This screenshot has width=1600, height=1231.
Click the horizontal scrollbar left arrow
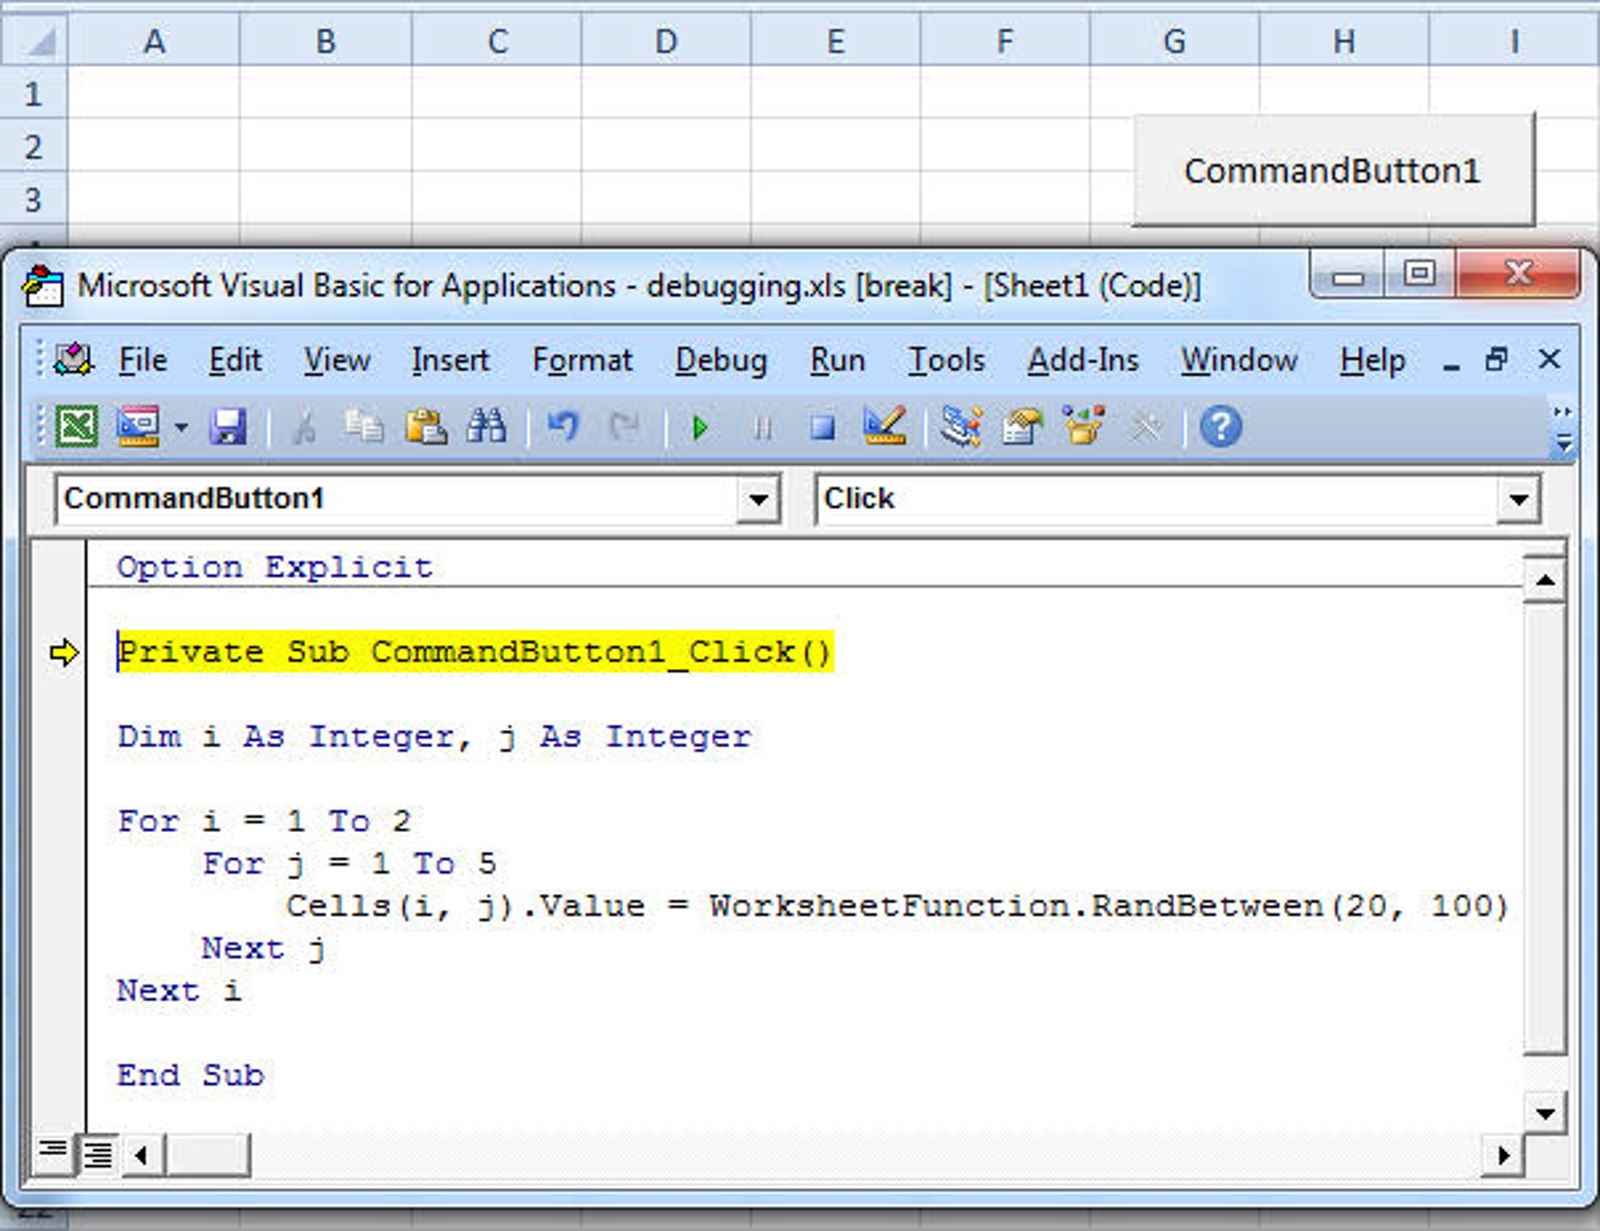[141, 1155]
